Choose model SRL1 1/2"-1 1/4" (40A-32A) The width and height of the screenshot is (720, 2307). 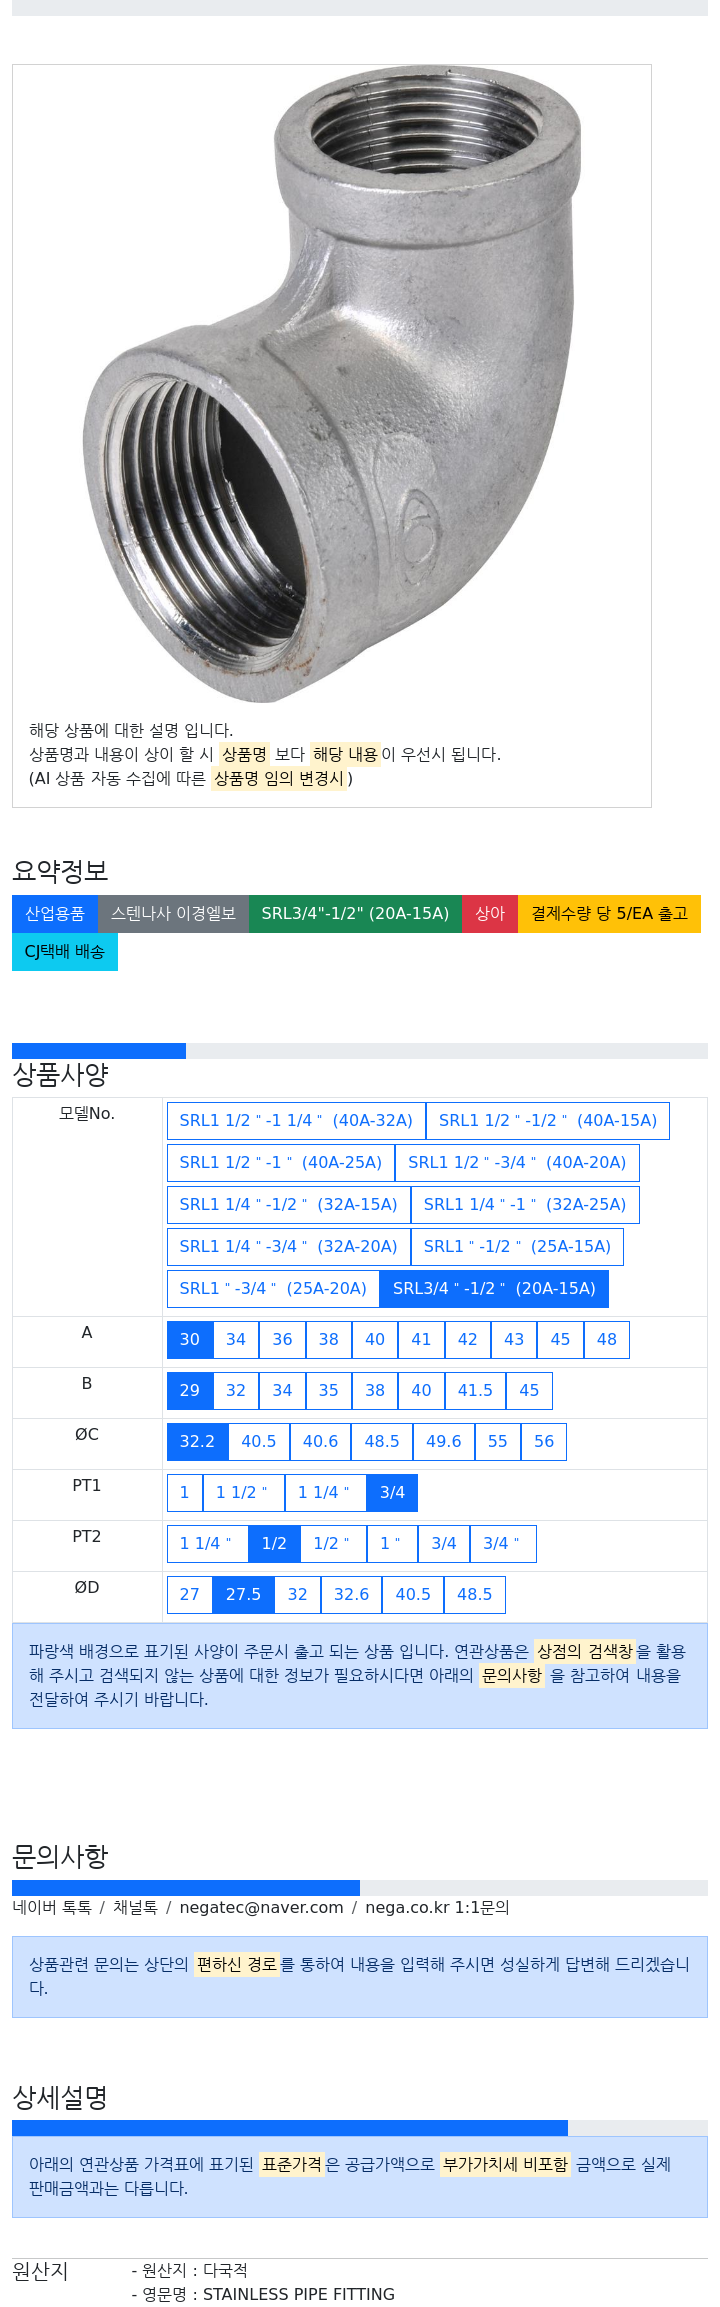pyautogui.click(x=296, y=1121)
